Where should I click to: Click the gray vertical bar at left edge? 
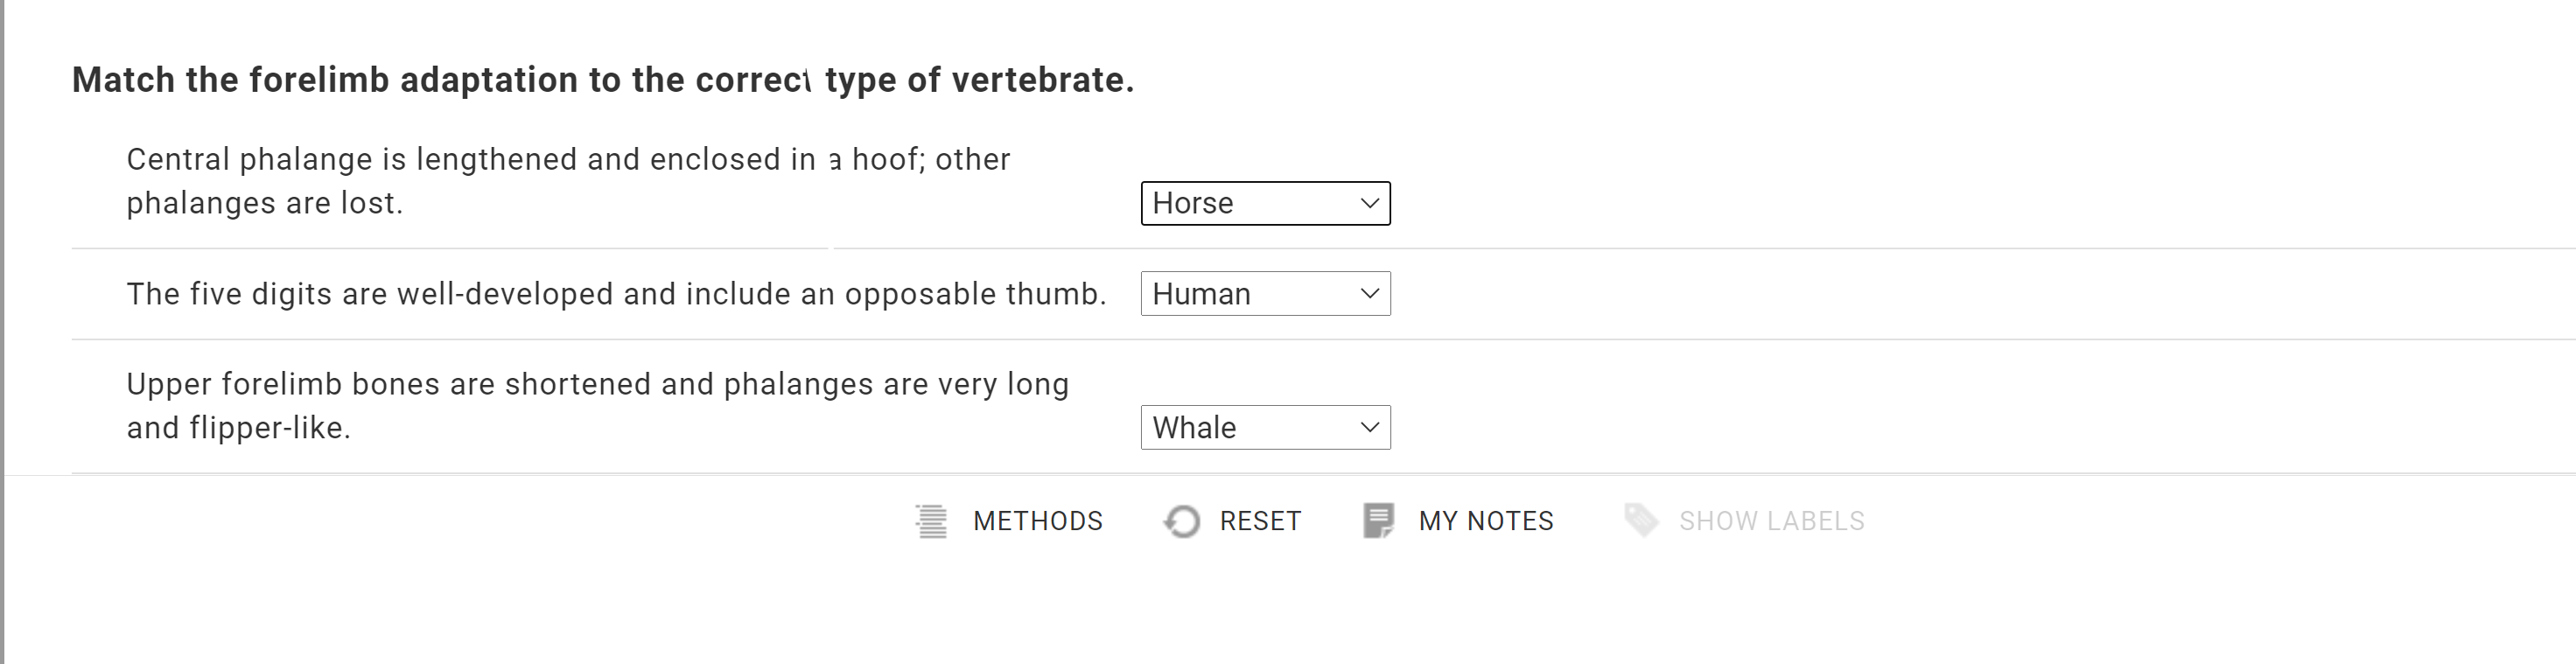point(3,332)
